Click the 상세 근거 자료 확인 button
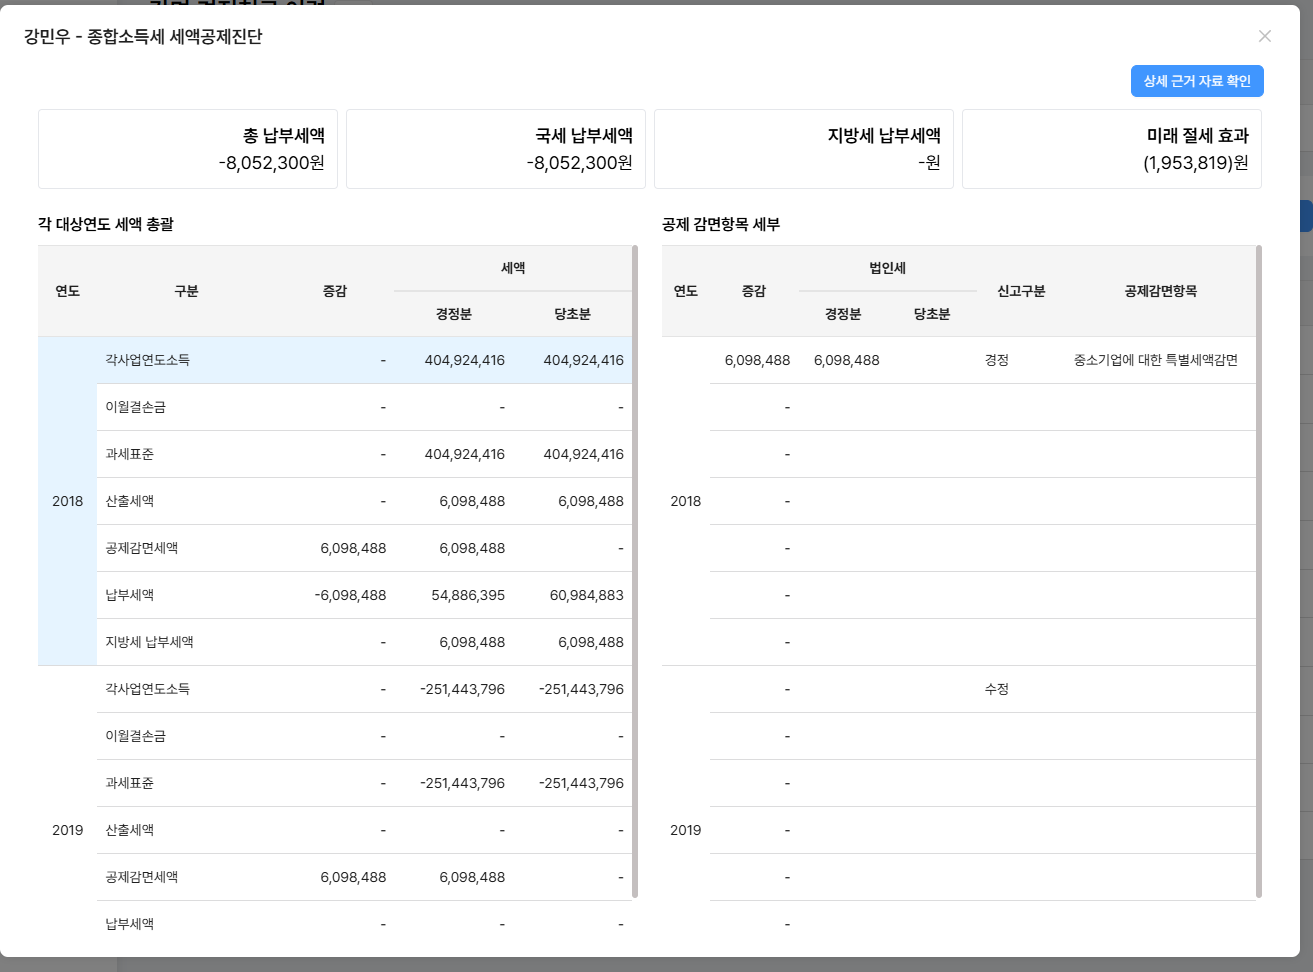1313x972 pixels. (x=1196, y=81)
